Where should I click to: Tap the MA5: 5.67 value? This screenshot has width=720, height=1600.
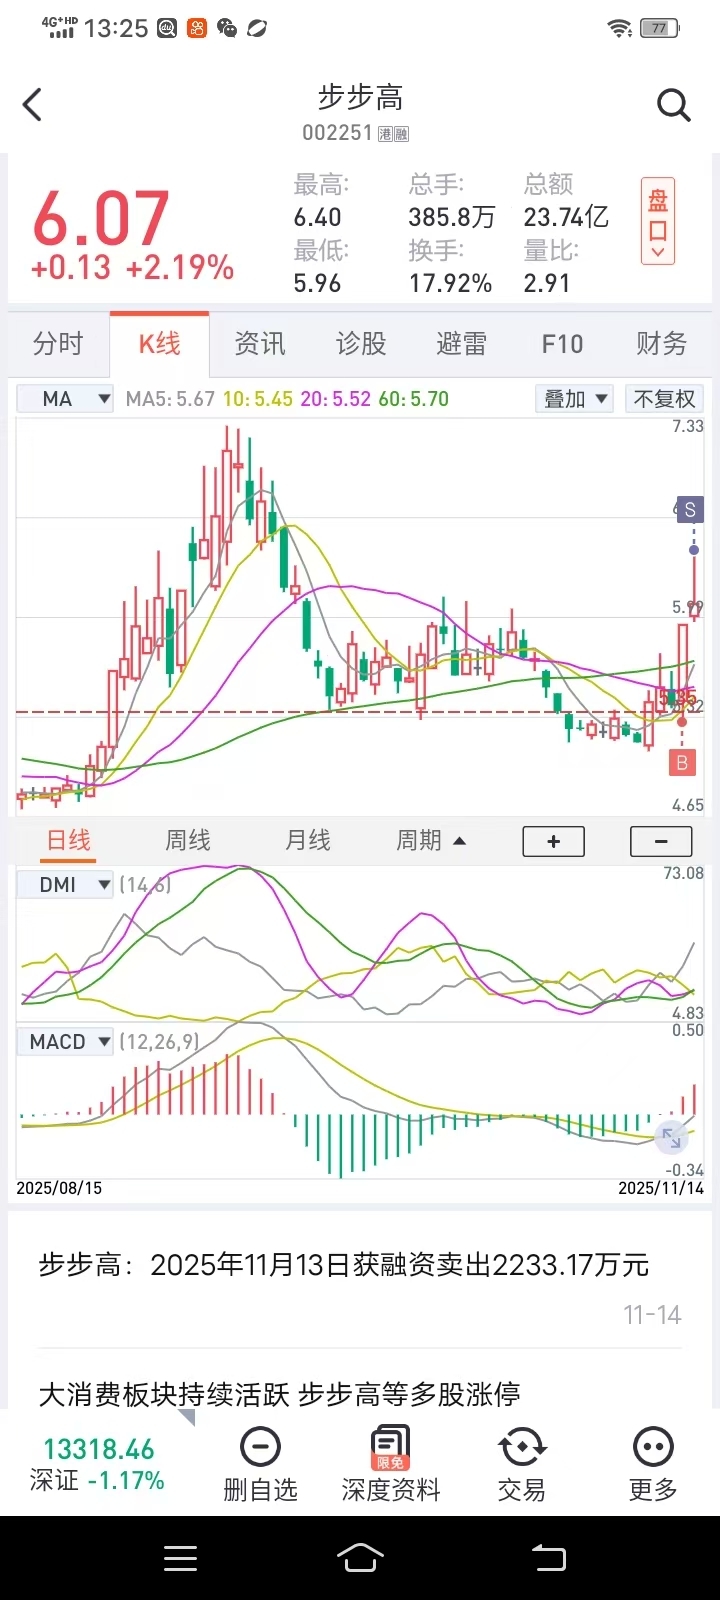coord(170,399)
